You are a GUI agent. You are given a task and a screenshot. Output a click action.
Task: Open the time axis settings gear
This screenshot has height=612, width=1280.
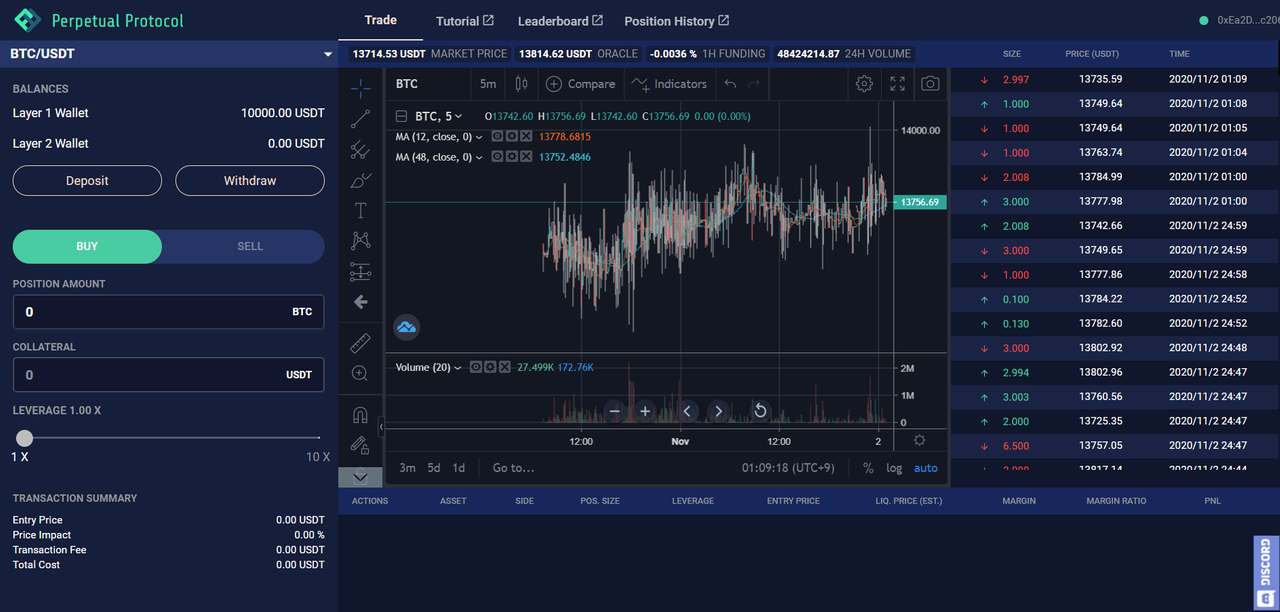tap(919, 441)
